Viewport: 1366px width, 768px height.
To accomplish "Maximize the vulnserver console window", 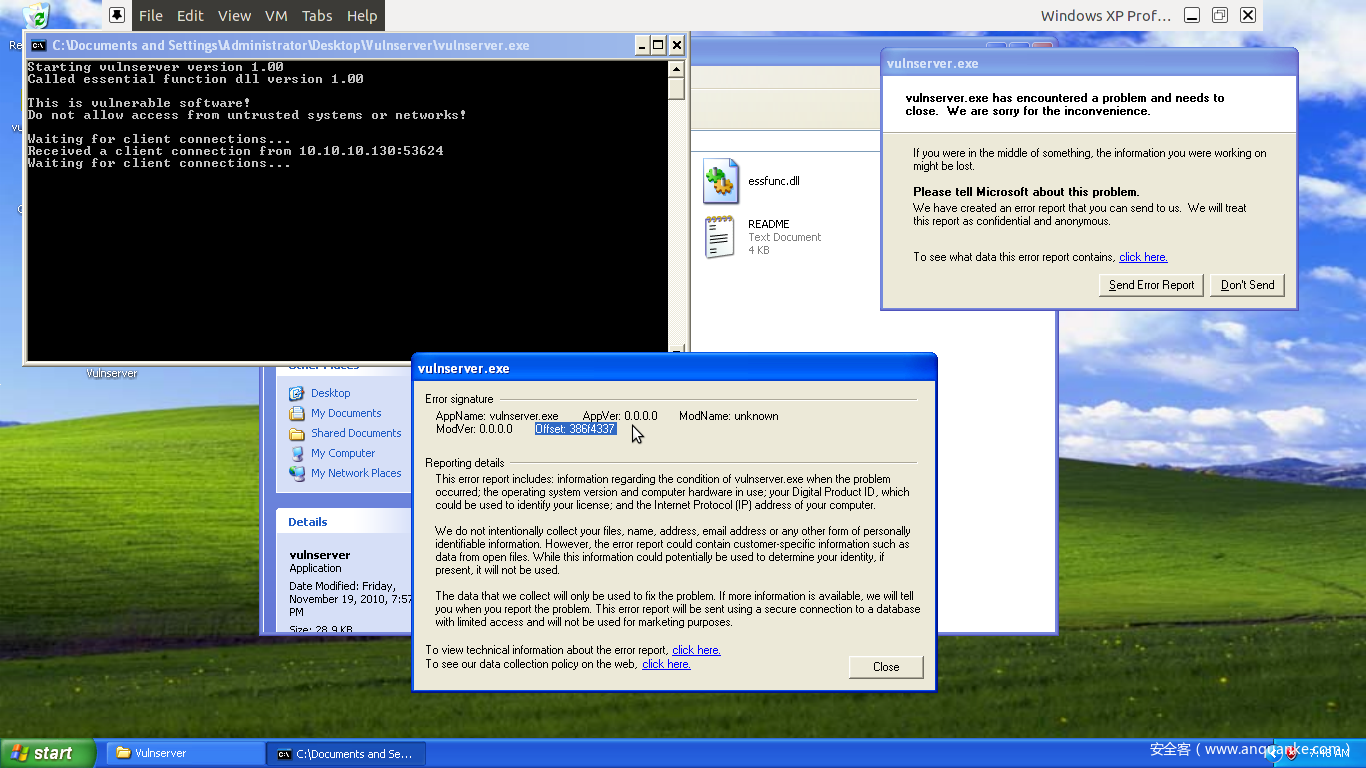I will [658, 45].
